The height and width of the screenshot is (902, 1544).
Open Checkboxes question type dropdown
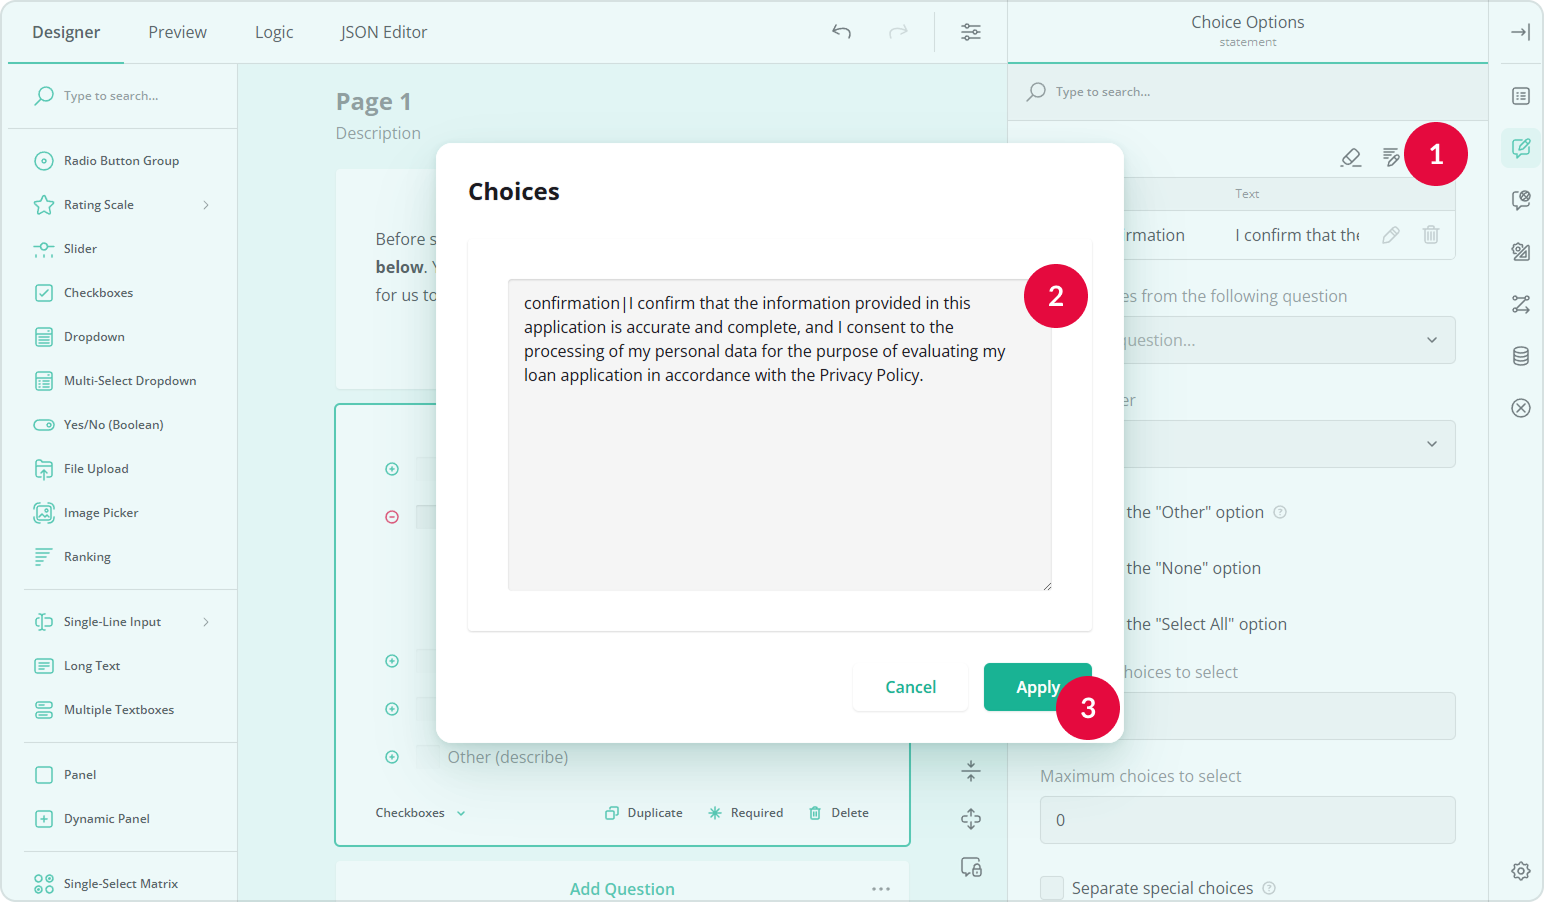pyautogui.click(x=420, y=813)
